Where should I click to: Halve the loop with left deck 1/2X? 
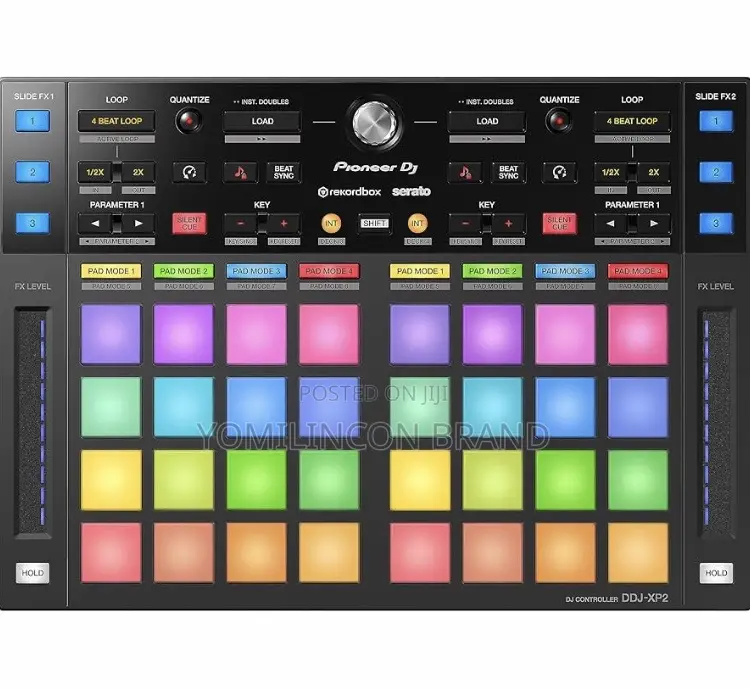click(95, 172)
